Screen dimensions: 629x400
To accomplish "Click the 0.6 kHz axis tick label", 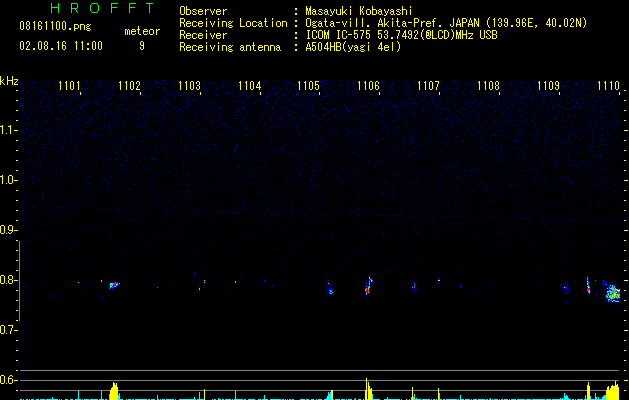I will pyautogui.click(x=8, y=380).
